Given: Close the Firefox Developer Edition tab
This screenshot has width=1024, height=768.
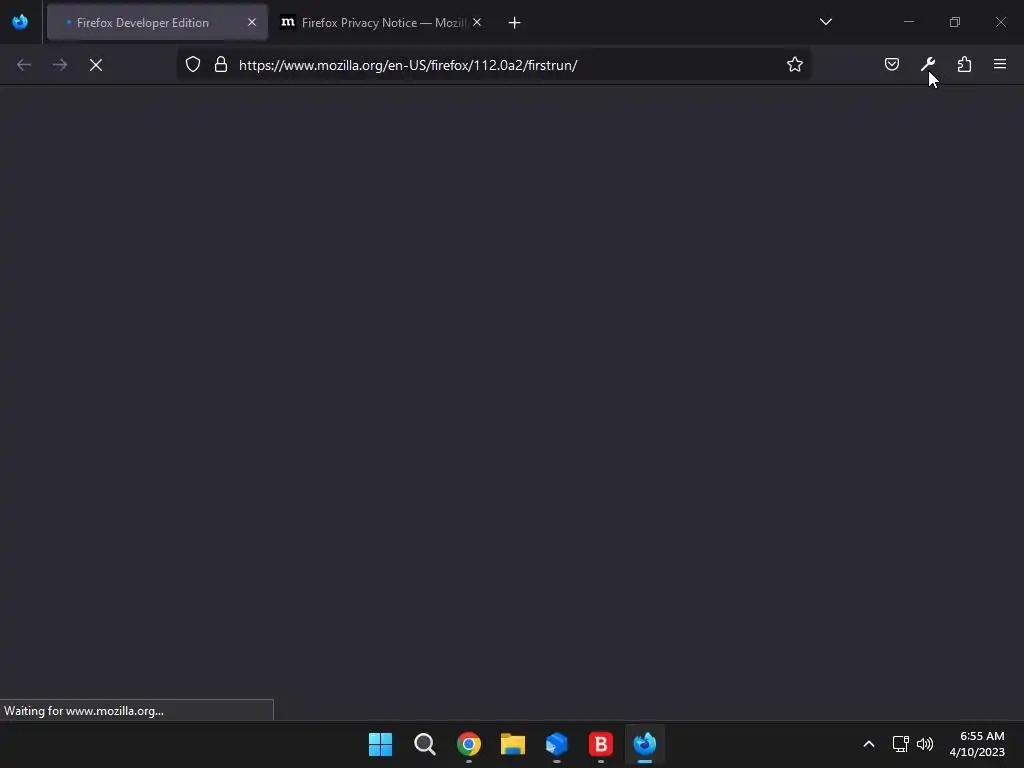Looking at the screenshot, I should (252, 22).
